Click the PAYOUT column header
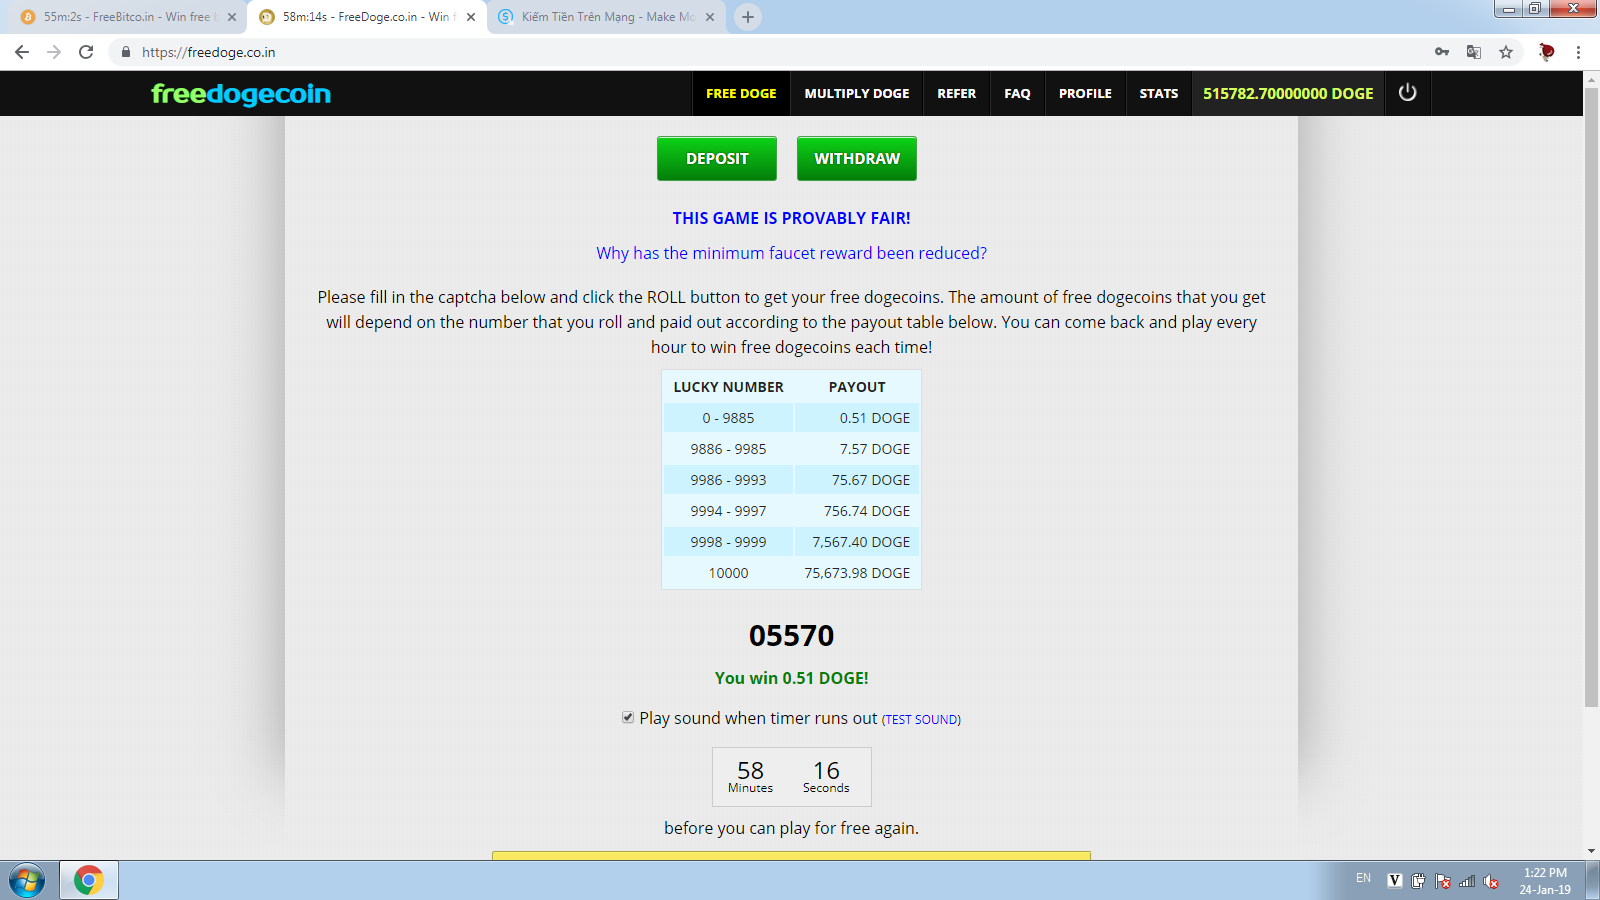 click(x=857, y=387)
